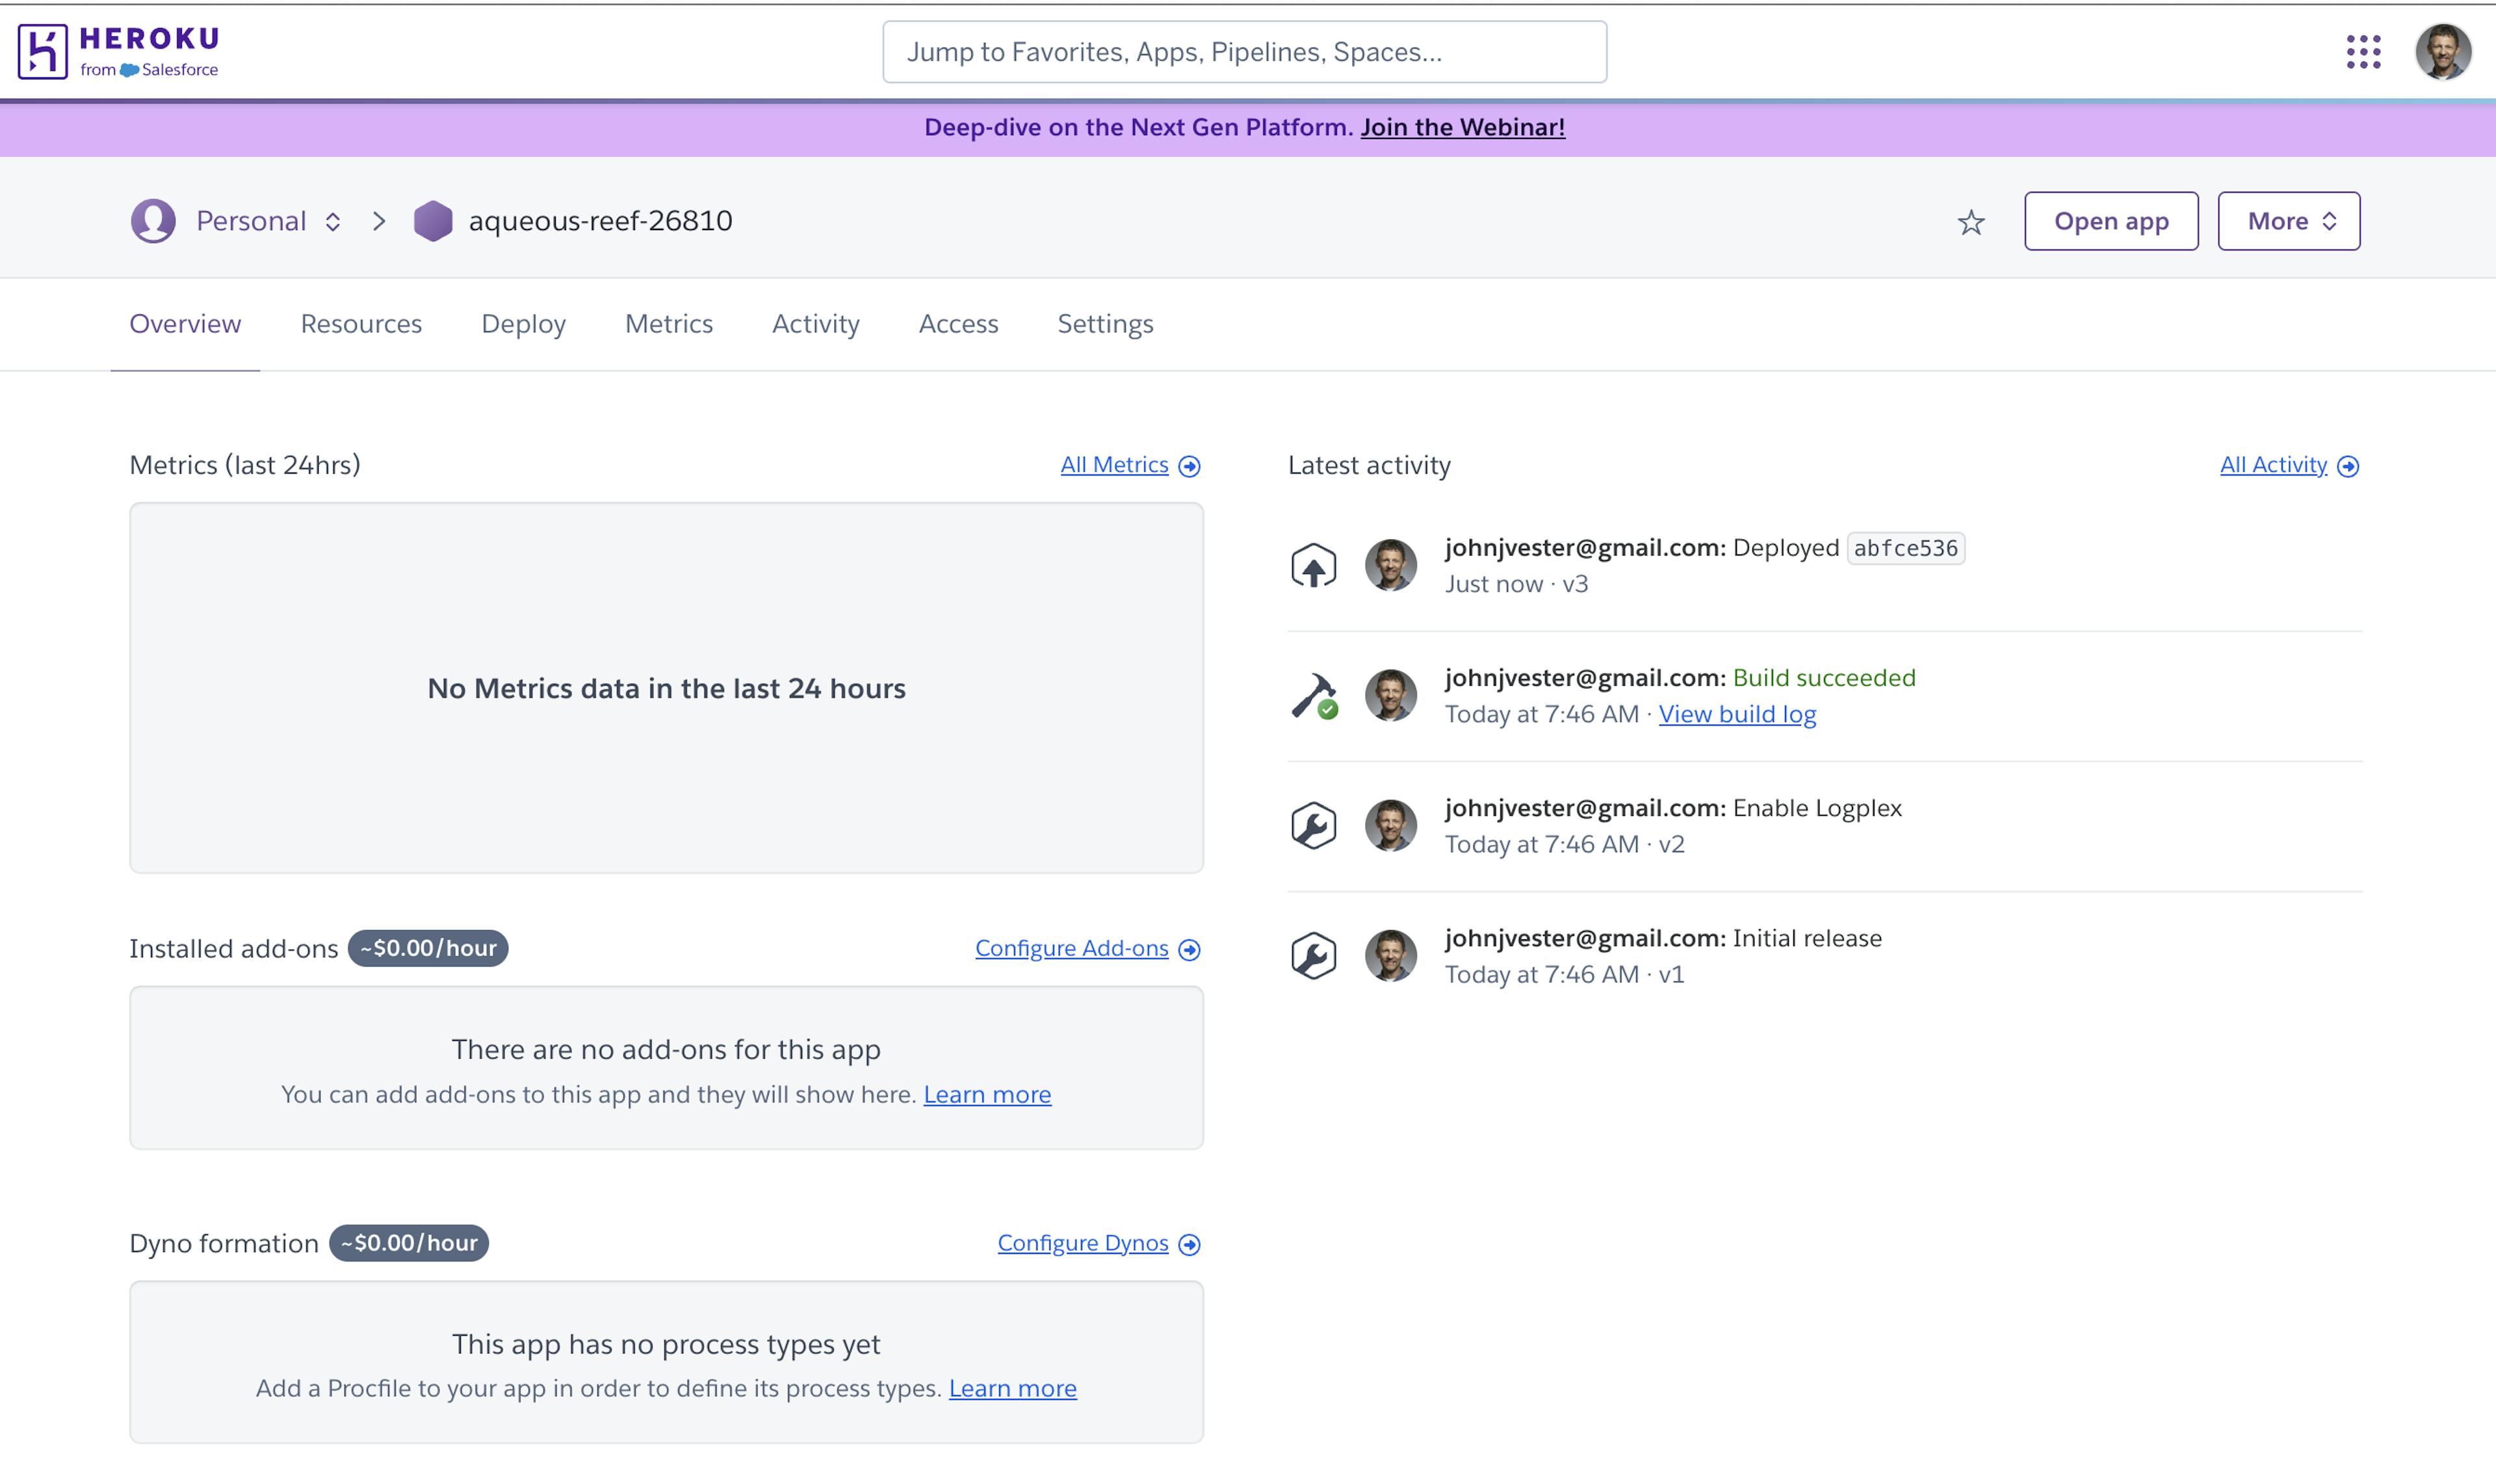Click the arrow icon next to Configure Add-ons
Image resolution: width=2496 pixels, height=1484 pixels.
click(x=1189, y=950)
